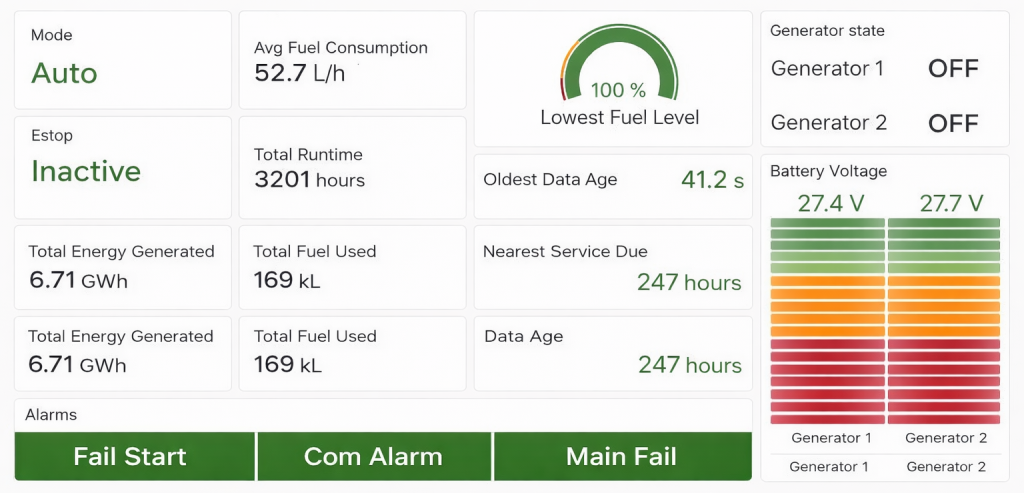Select the 3201 hours total runtime value
The height and width of the screenshot is (493, 1024).
310,180
